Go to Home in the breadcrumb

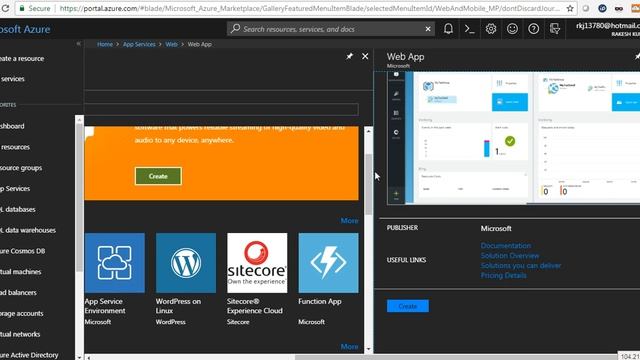tap(105, 44)
